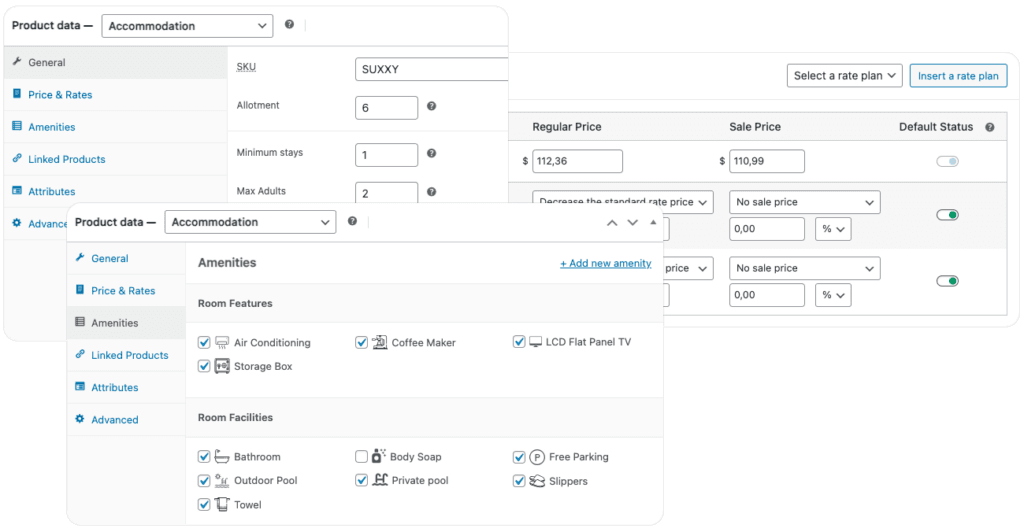Click the collapse panel triangle icon
Screen dimensions: 1024x532
[x=653, y=222]
